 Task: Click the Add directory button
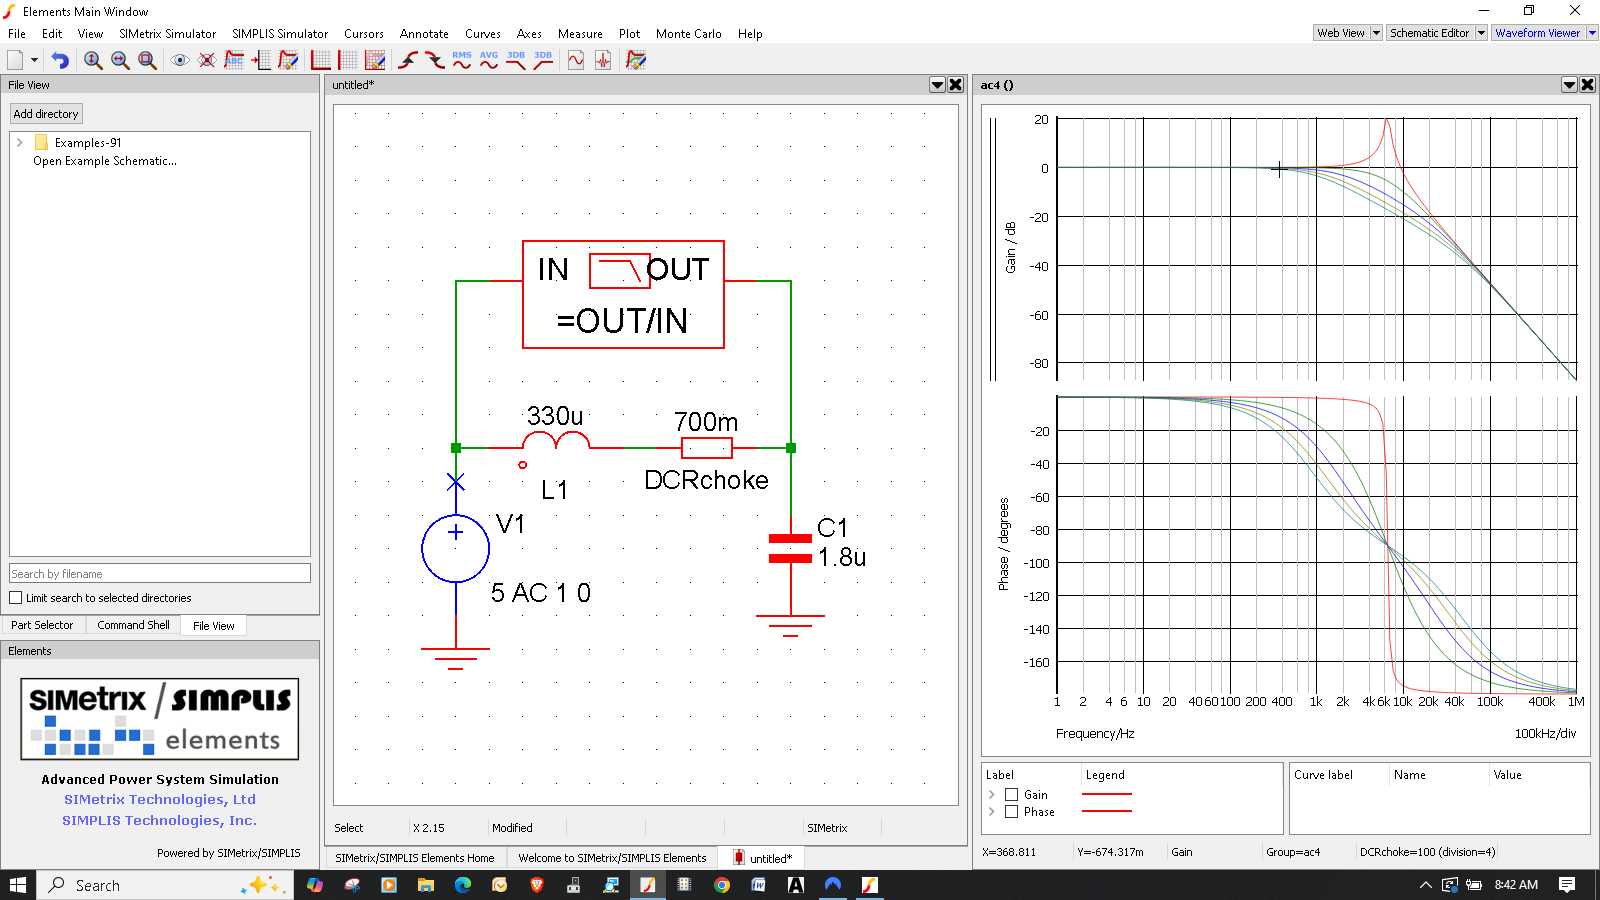tap(46, 114)
